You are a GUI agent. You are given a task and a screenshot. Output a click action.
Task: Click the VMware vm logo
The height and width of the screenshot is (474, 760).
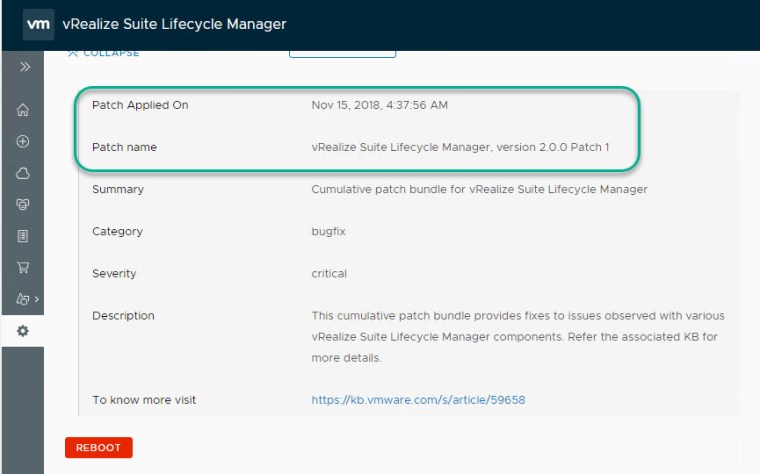tap(38, 24)
